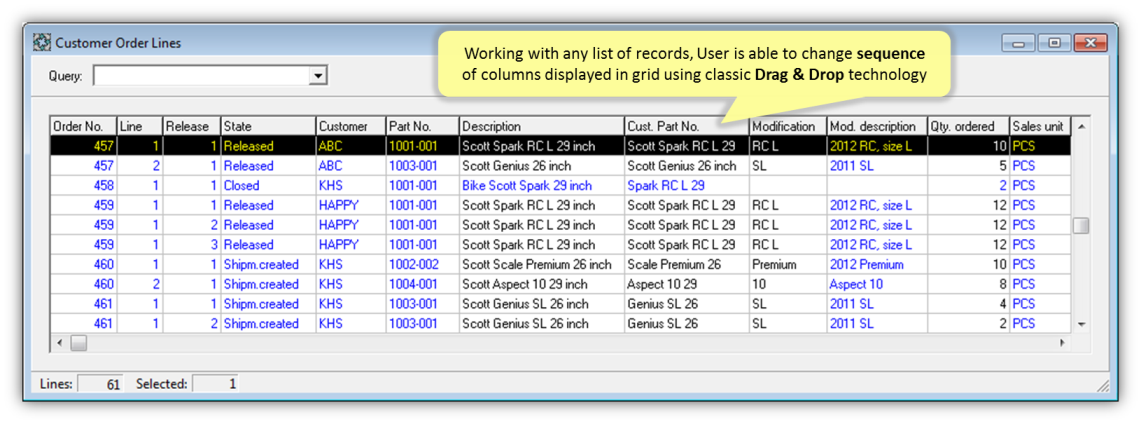Click the vertical scrollbar thumb
The image size is (1141, 424).
pyautogui.click(x=1081, y=226)
